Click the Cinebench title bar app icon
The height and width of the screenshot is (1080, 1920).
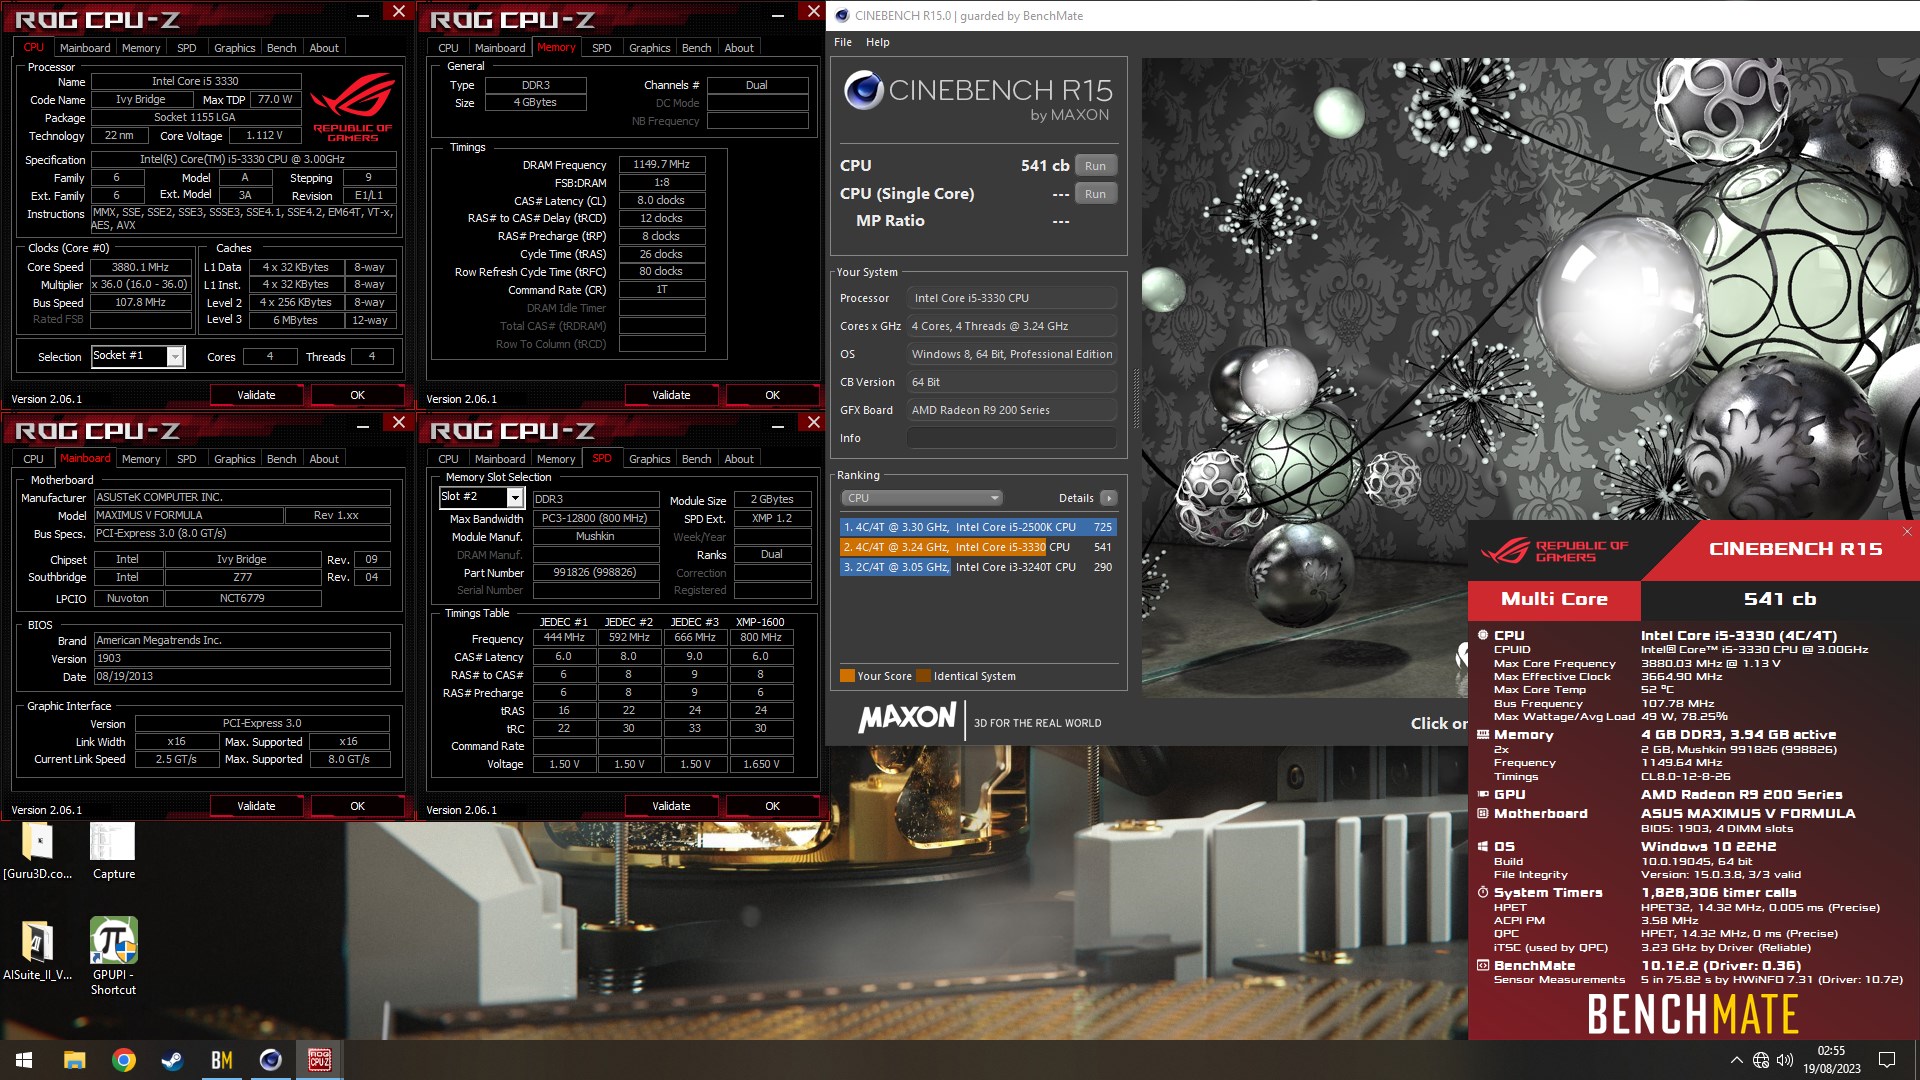(x=842, y=15)
